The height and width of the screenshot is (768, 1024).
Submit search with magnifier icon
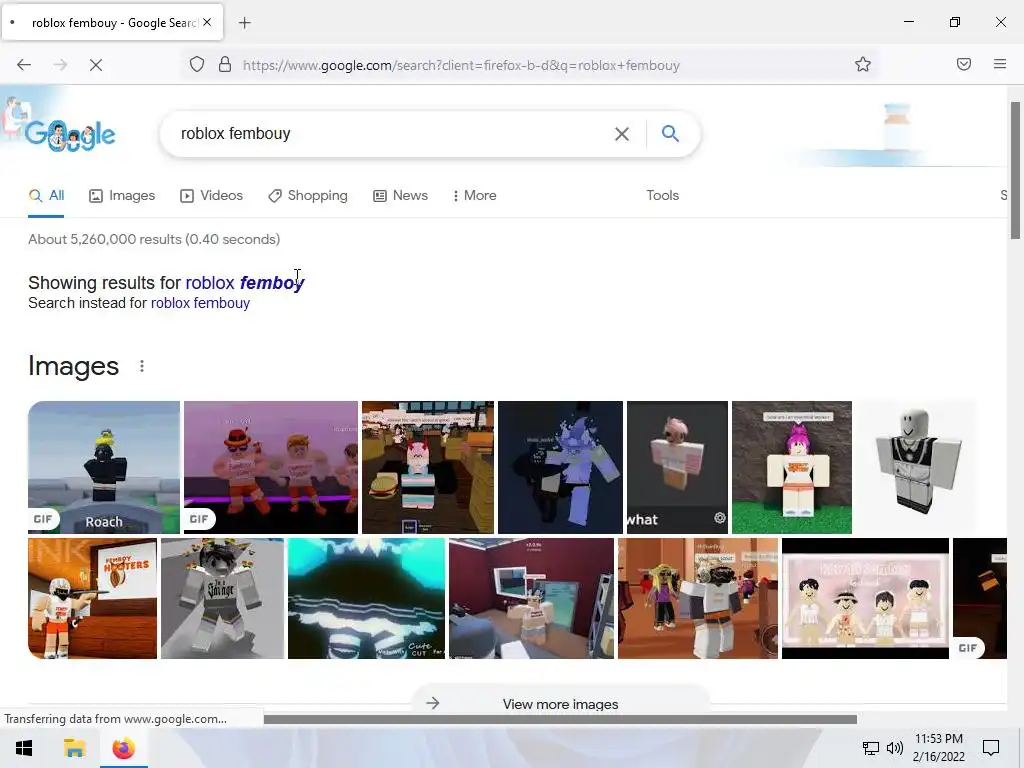[x=670, y=133]
